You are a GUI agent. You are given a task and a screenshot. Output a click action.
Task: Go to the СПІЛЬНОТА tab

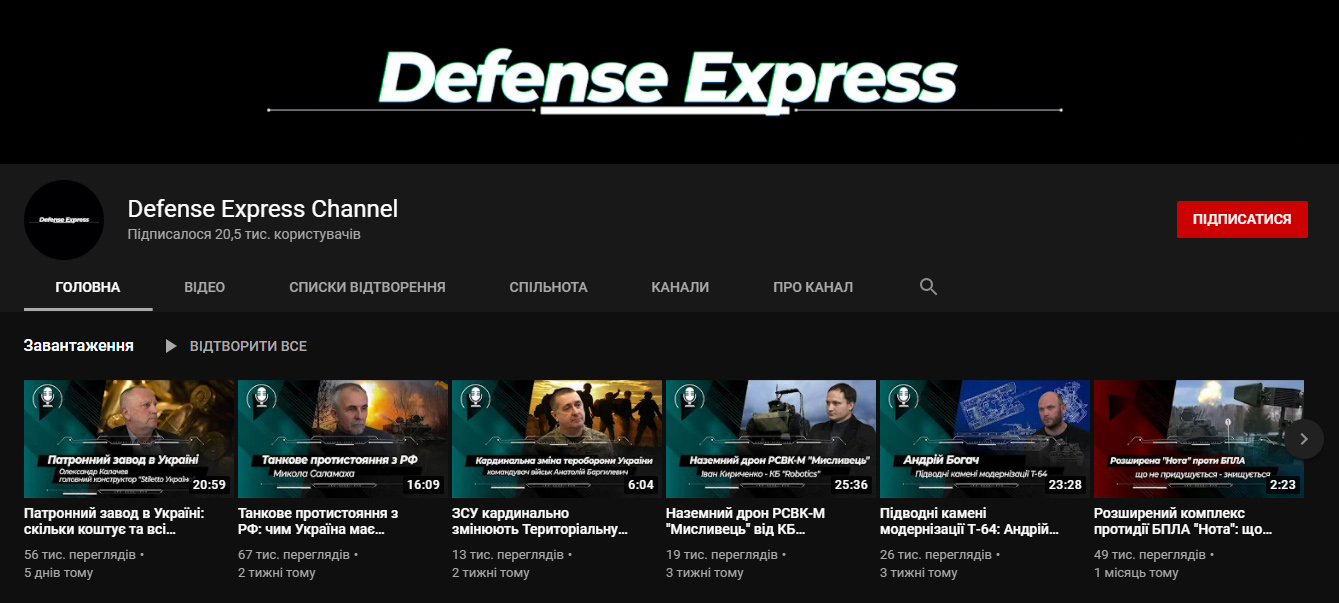548,287
